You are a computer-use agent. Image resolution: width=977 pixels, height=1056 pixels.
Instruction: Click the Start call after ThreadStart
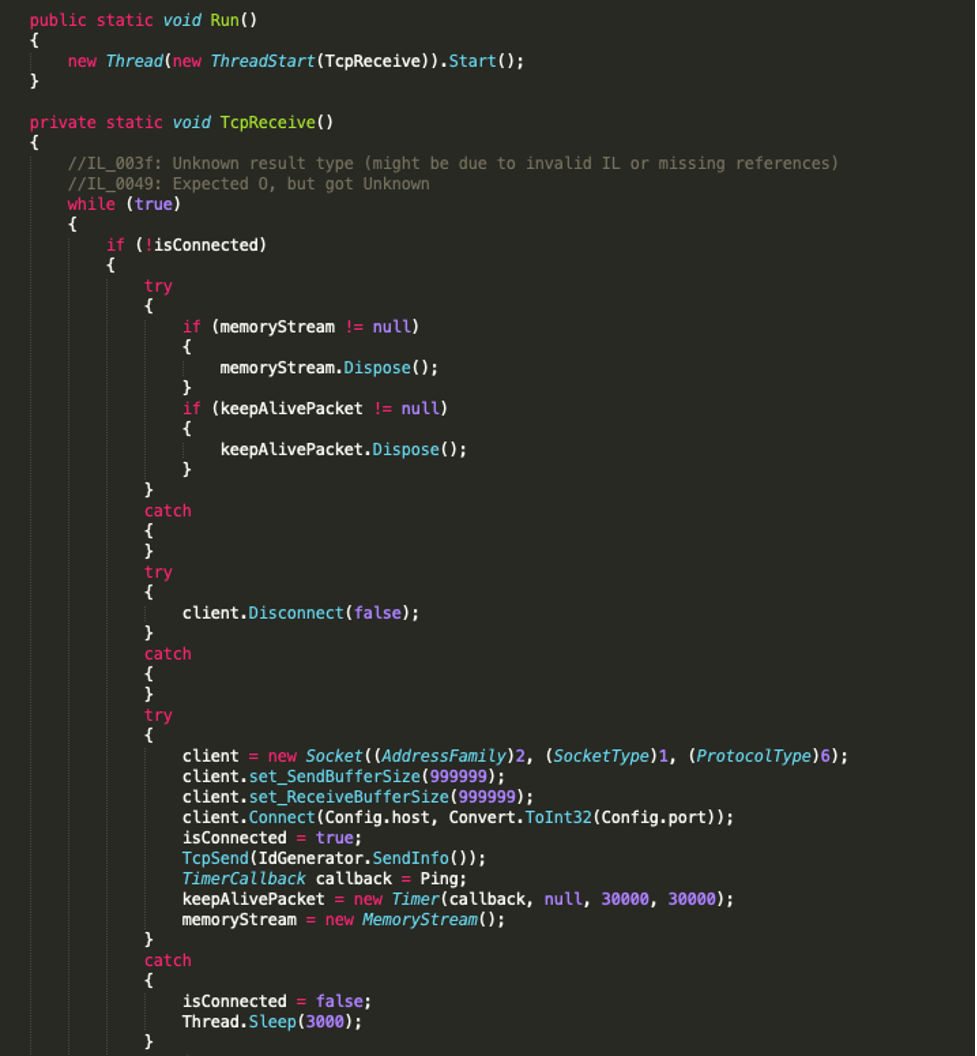(472, 61)
